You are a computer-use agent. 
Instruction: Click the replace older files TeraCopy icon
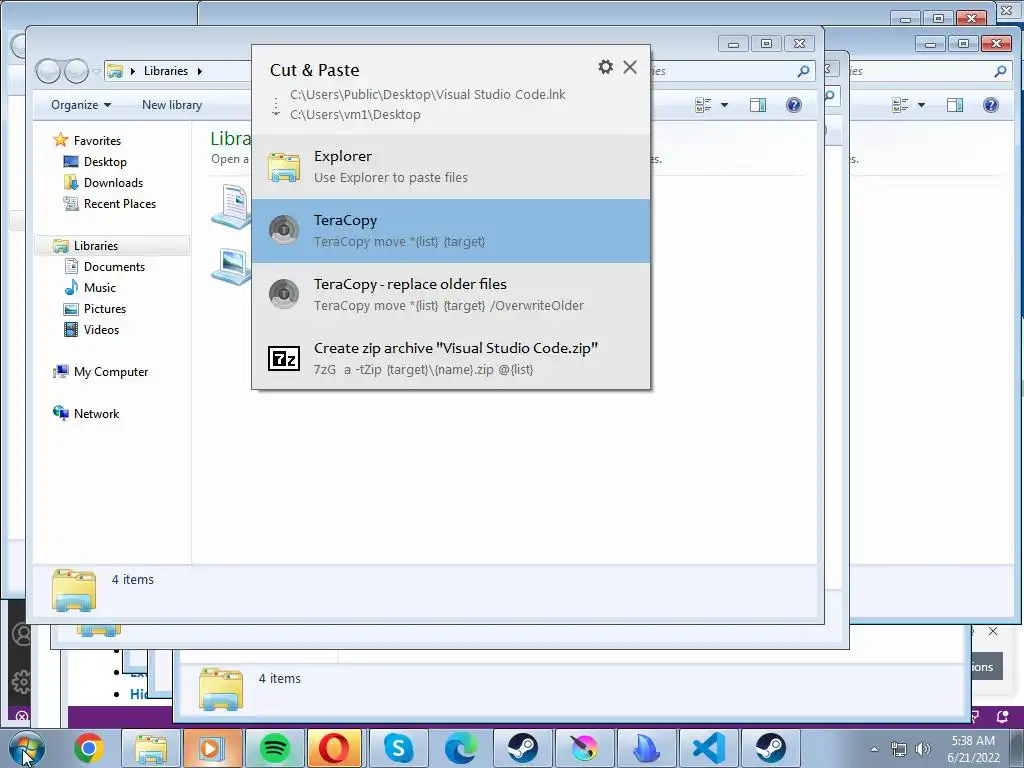(284, 294)
